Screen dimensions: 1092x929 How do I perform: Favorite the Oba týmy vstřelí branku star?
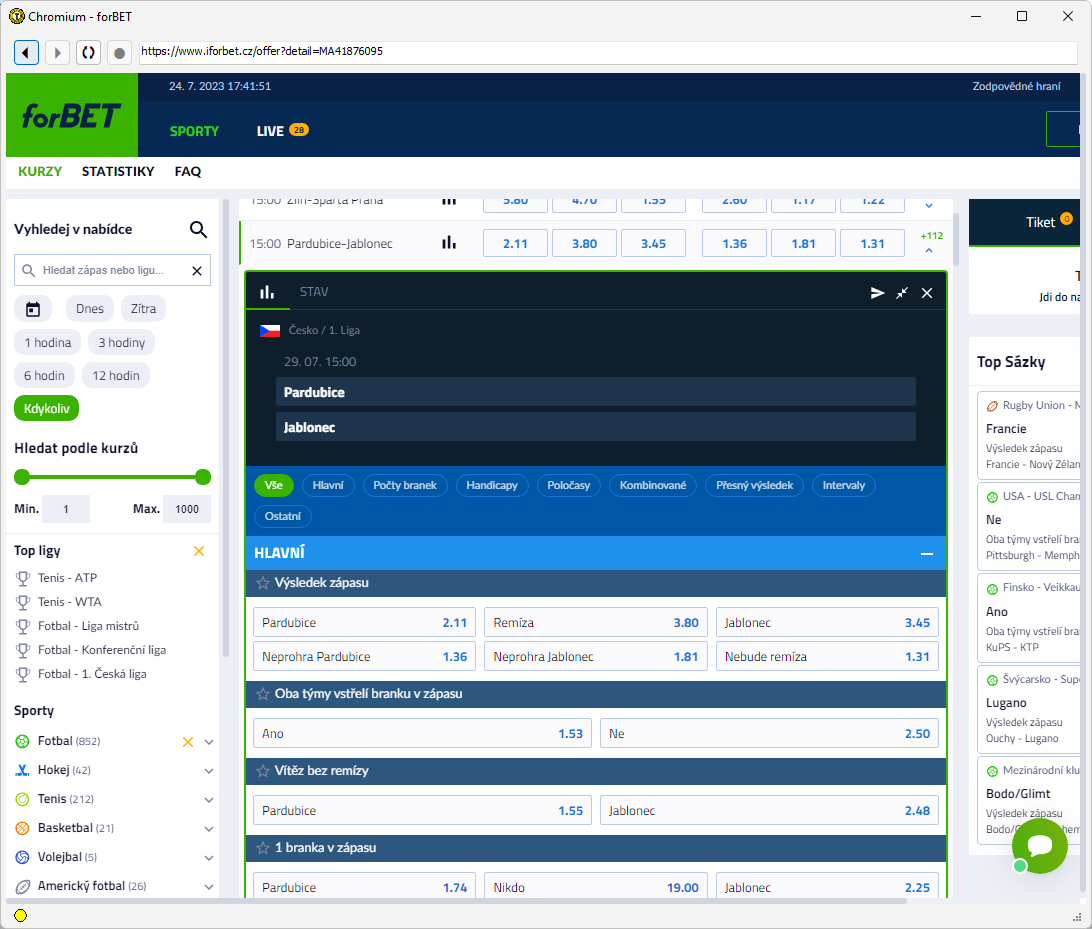click(263, 694)
